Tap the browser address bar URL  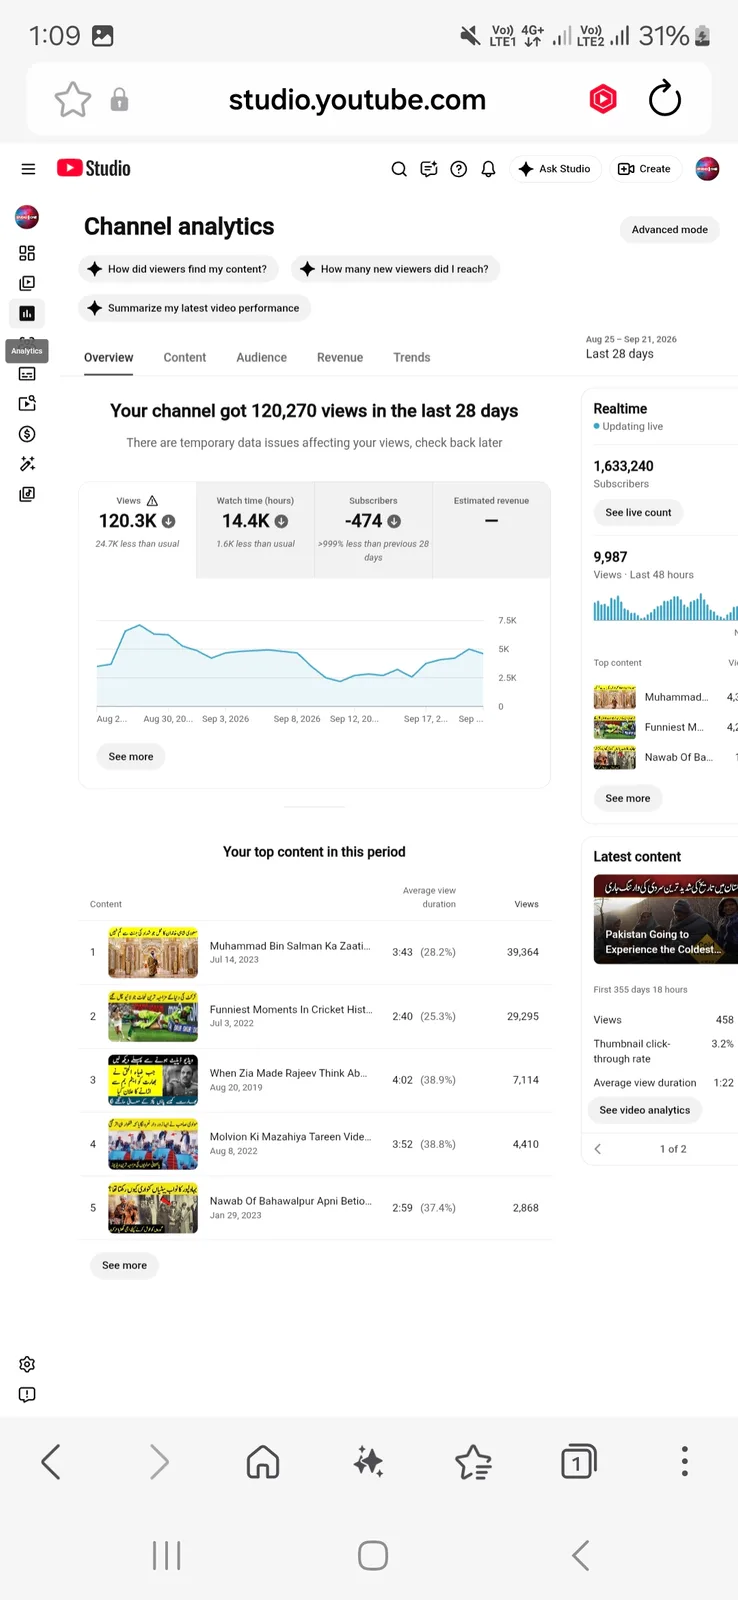(357, 99)
